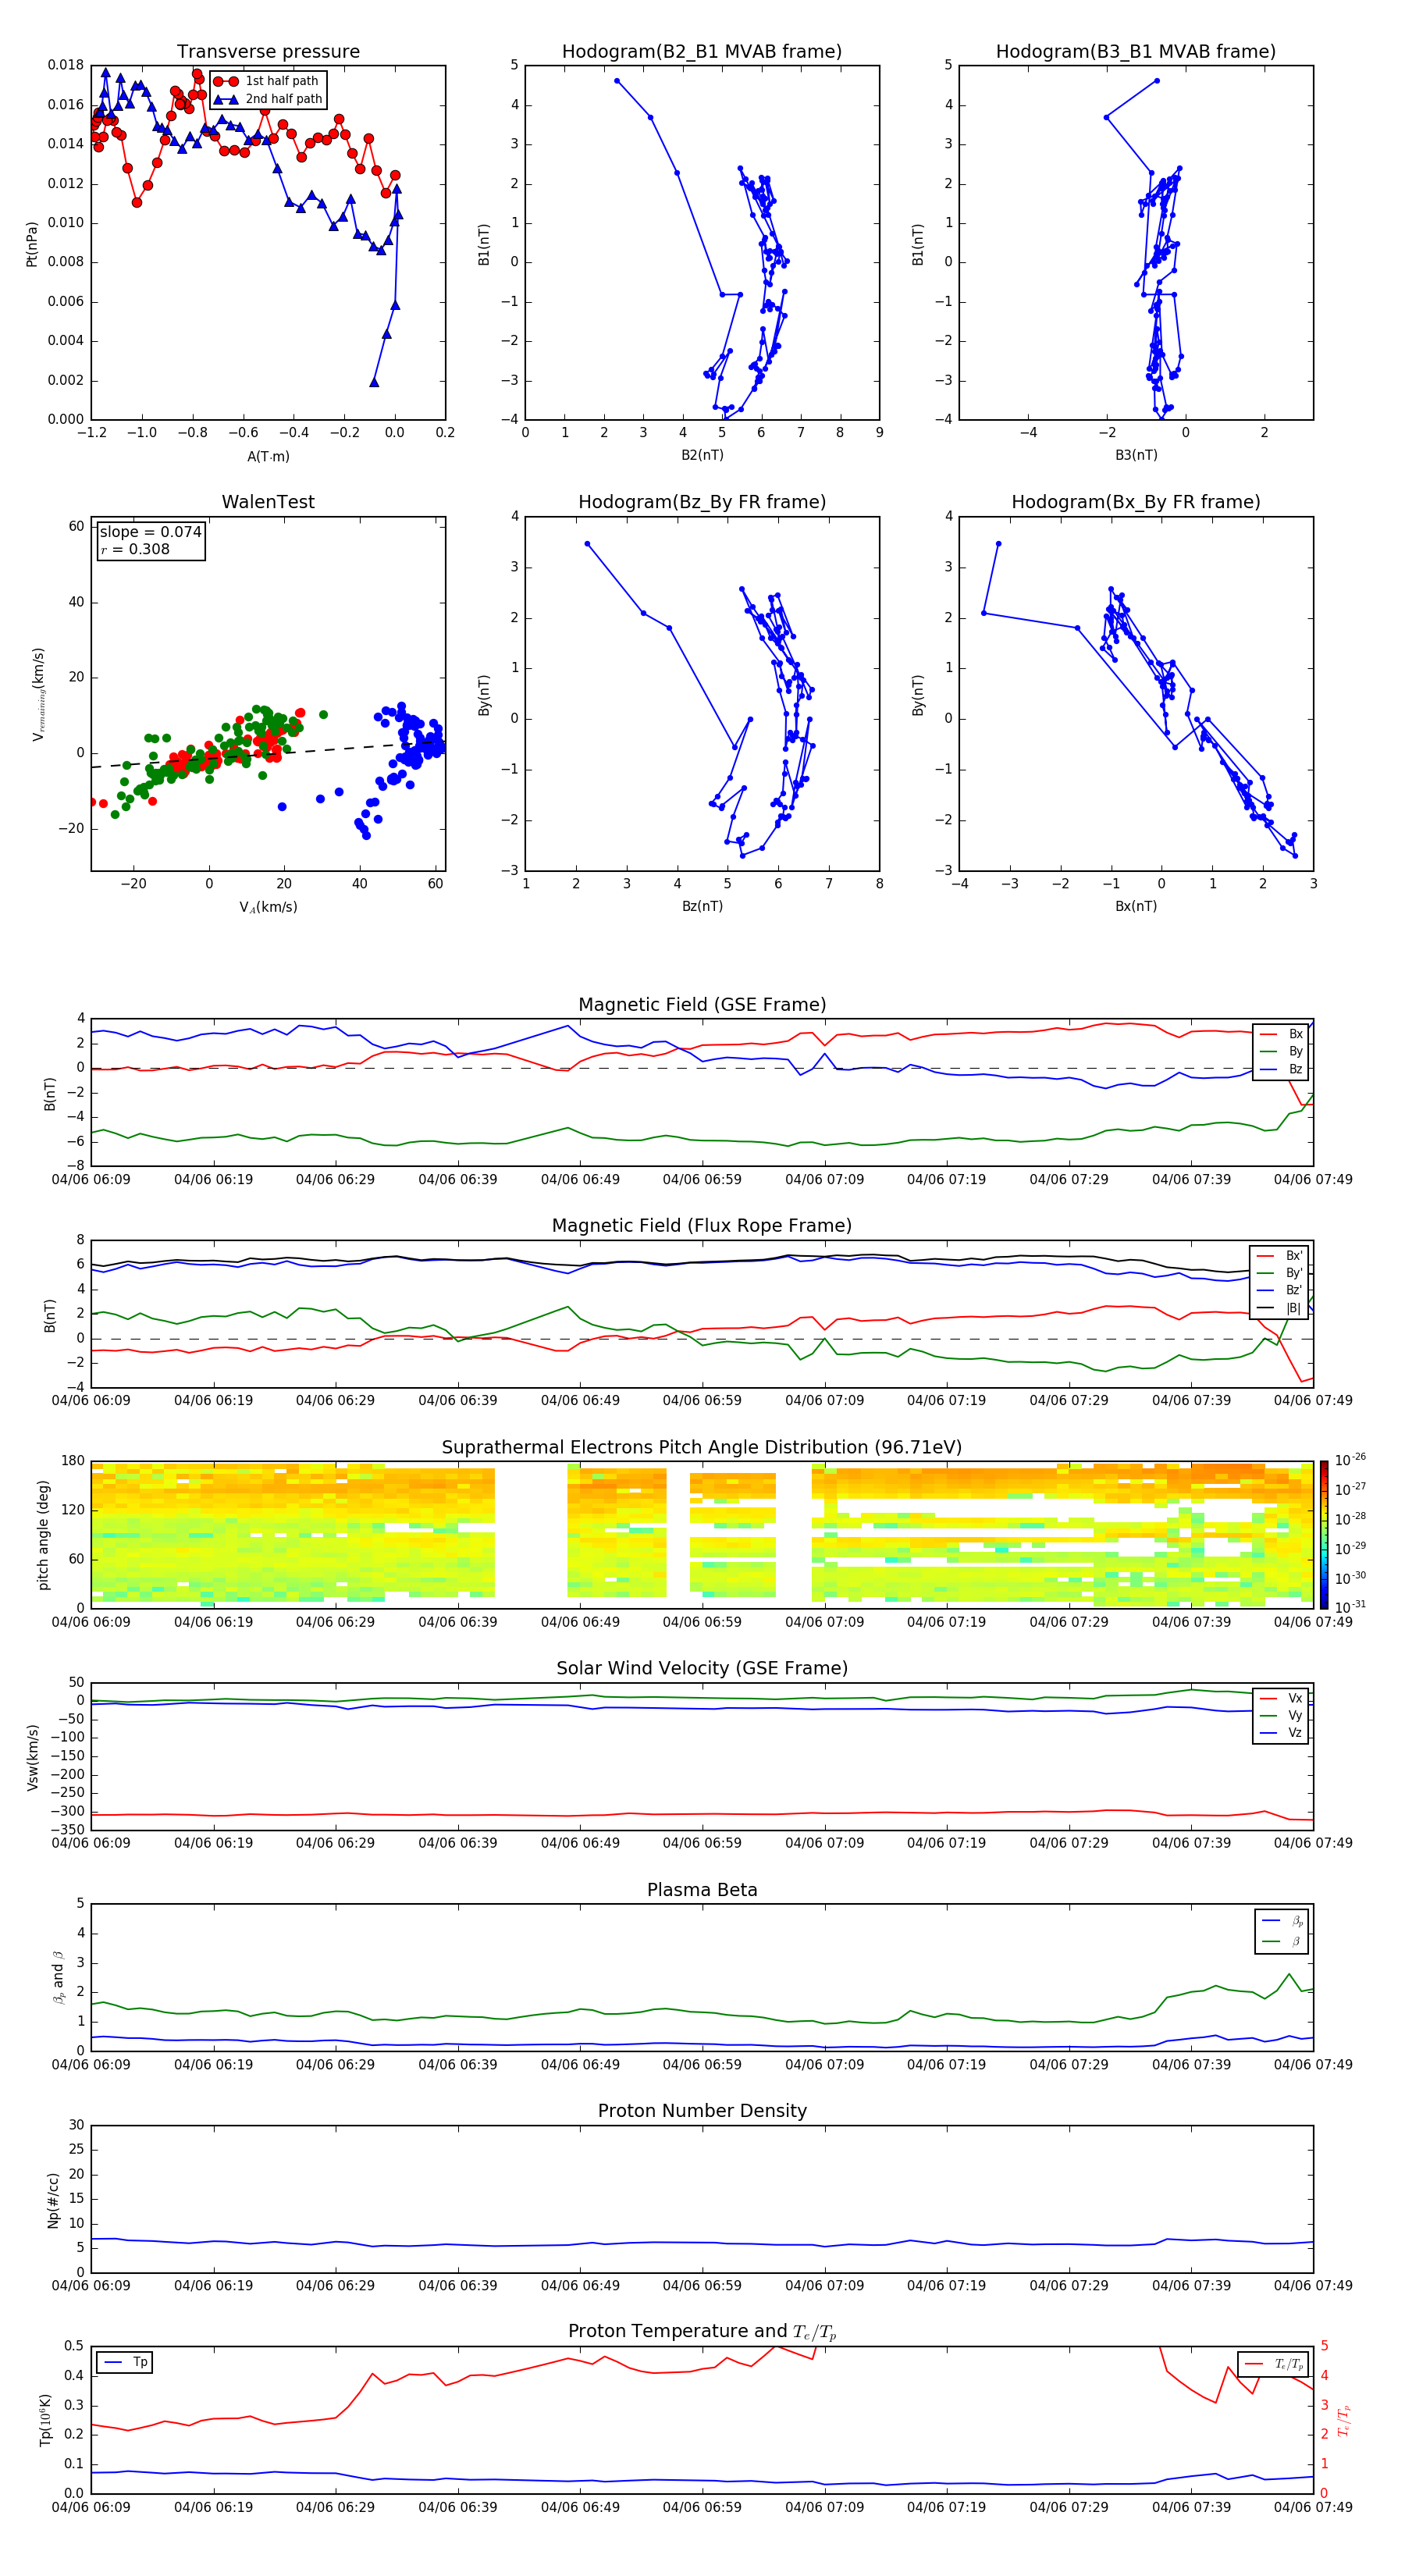Select the "B2(nT)" x-axis label

coord(702,455)
